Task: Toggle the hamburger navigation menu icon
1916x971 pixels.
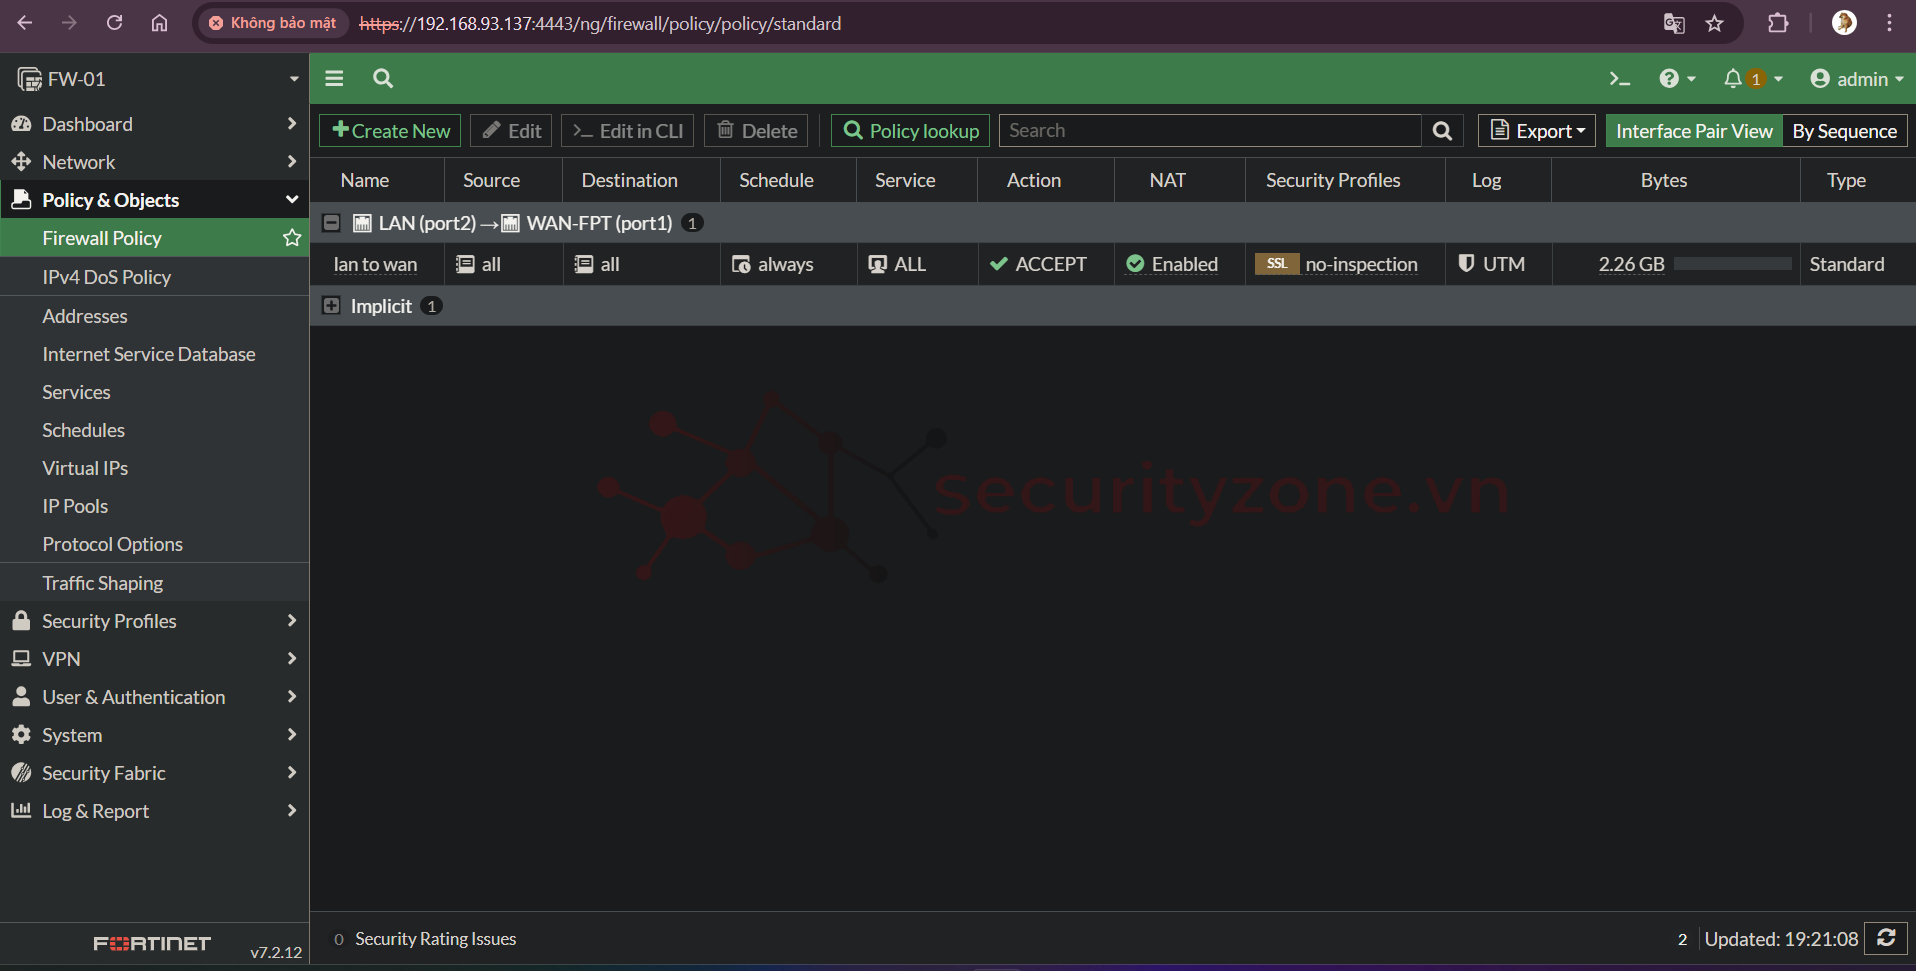Action: click(x=334, y=78)
